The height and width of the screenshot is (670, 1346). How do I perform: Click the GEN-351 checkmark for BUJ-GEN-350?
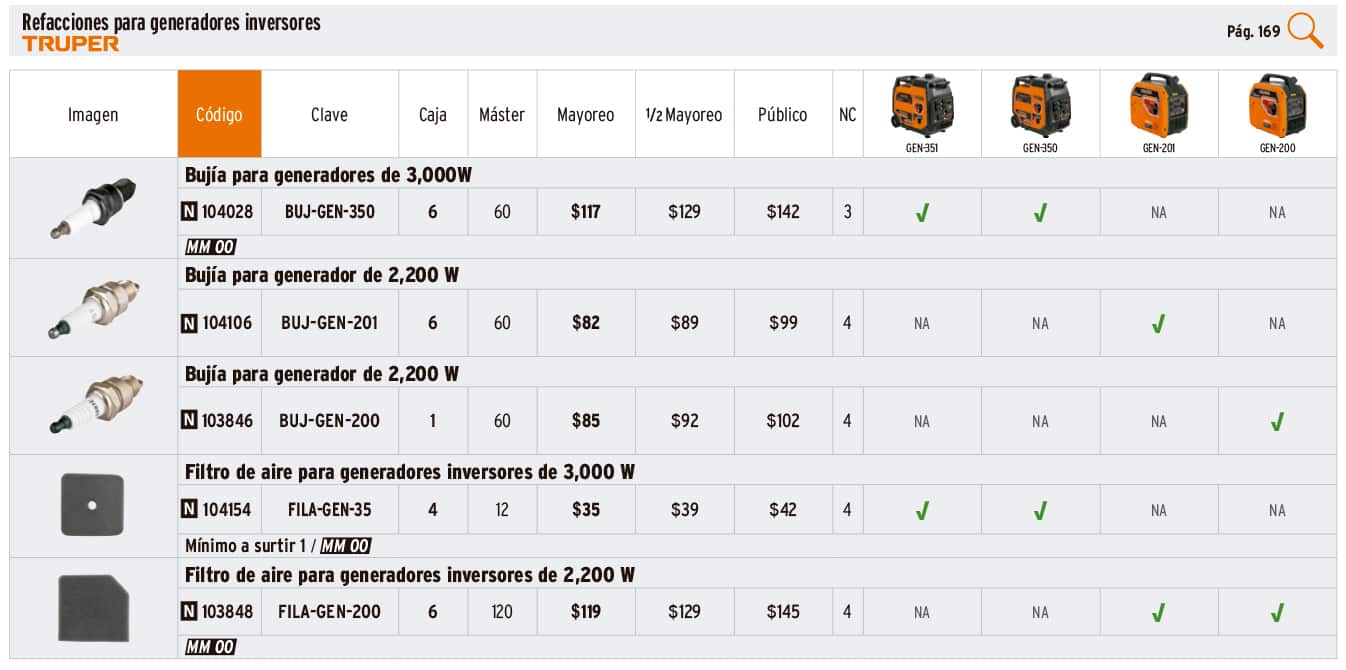point(922,212)
